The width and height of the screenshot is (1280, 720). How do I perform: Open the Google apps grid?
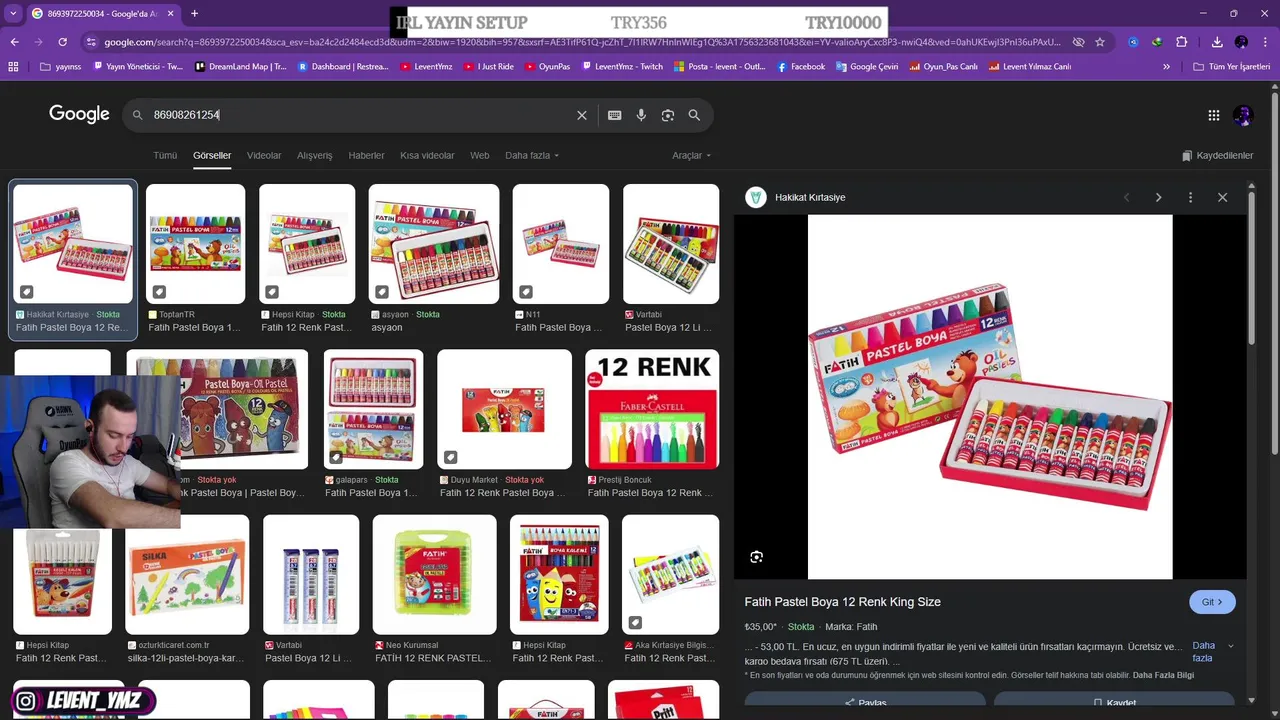coord(1214,115)
